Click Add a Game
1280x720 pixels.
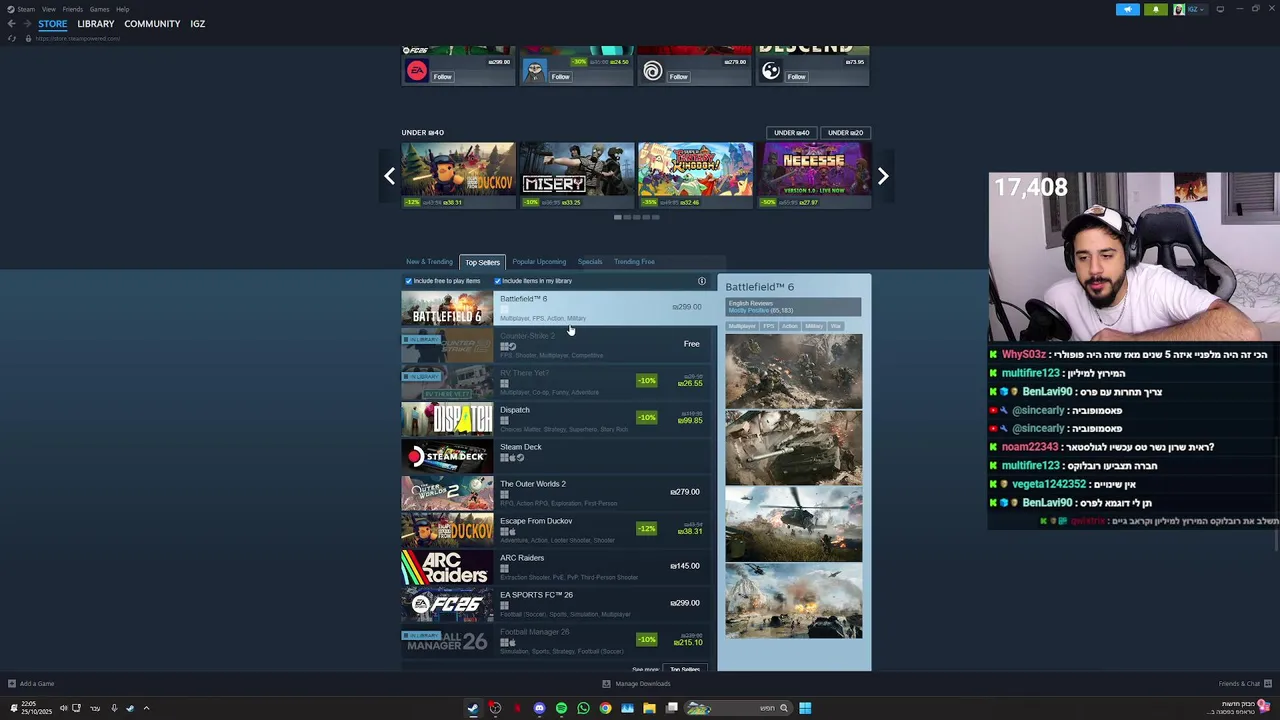point(31,684)
